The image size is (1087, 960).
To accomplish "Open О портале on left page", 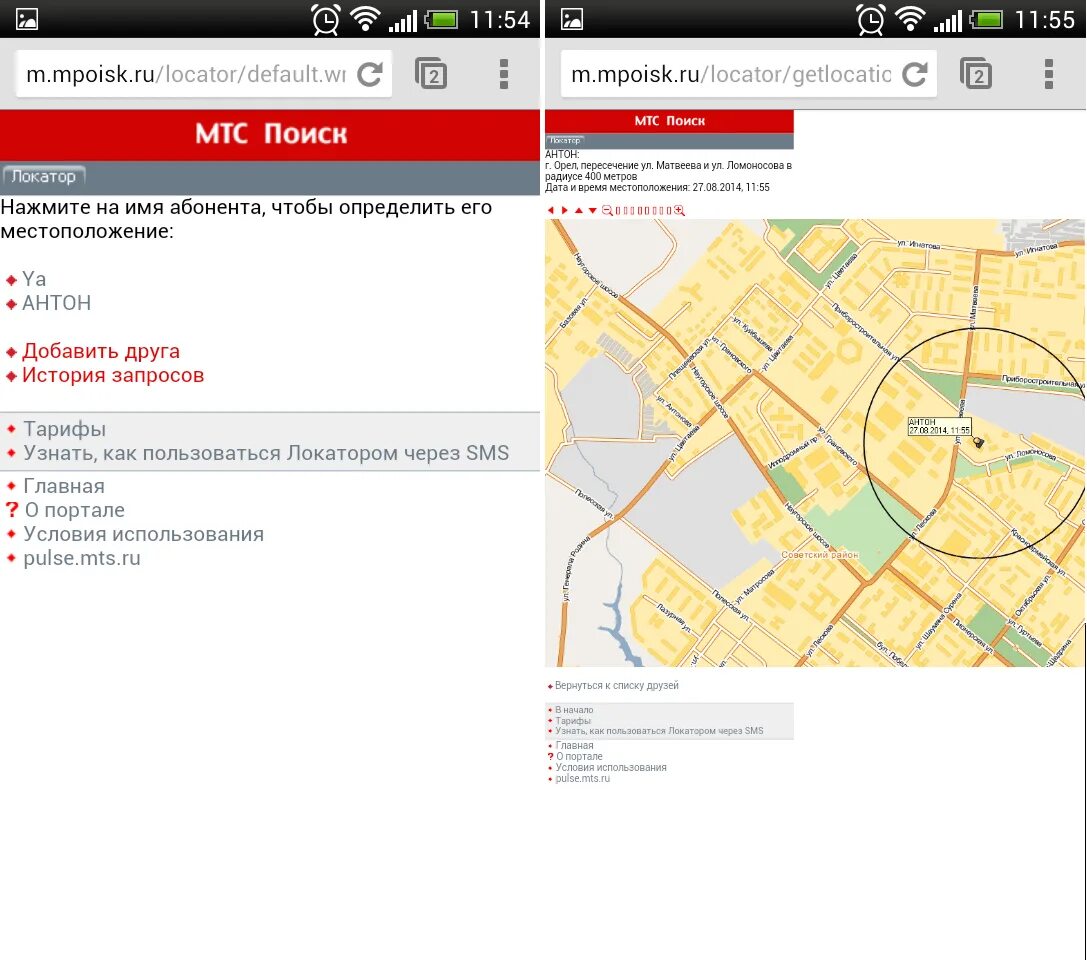I will pyautogui.click(x=75, y=510).
